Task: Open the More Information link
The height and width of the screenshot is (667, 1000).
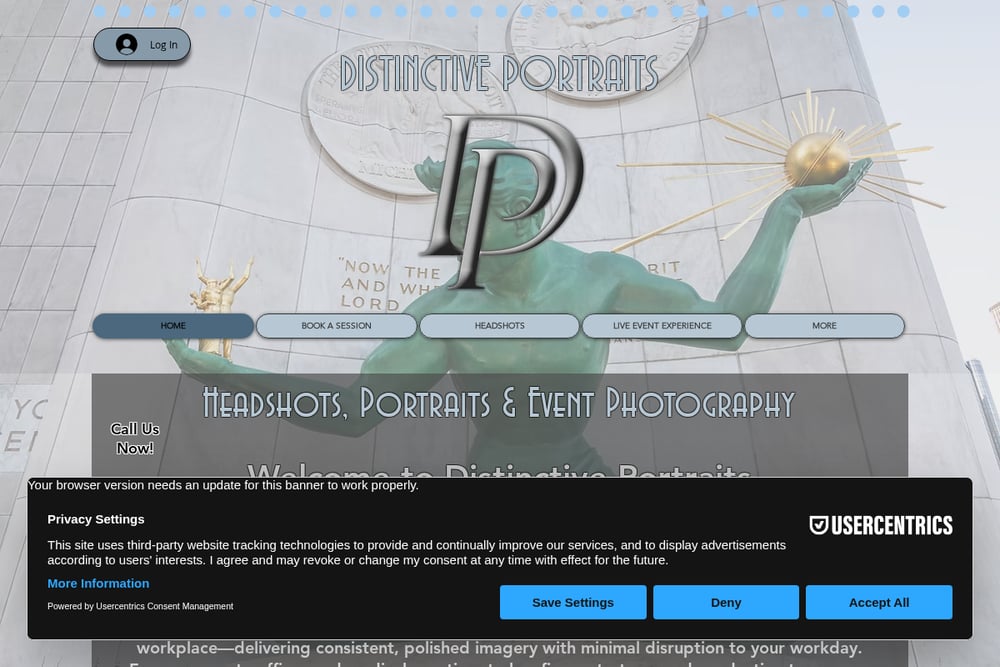Action: tap(98, 583)
